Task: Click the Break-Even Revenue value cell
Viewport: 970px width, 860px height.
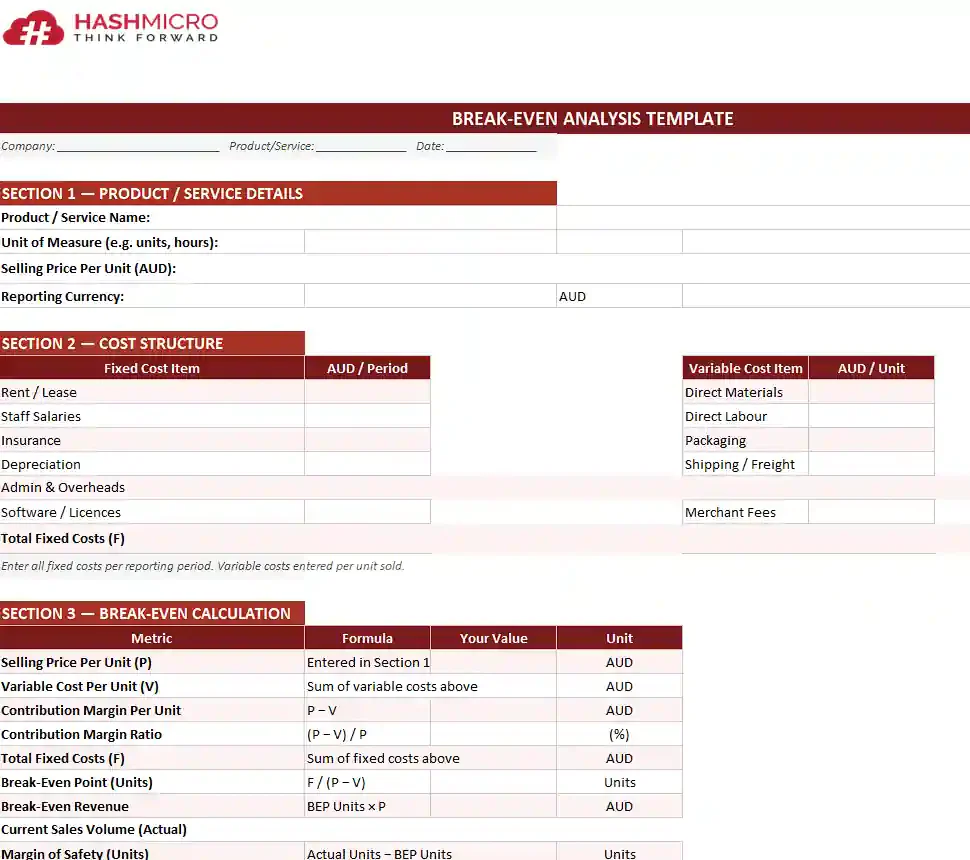Action: click(x=494, y=806)
